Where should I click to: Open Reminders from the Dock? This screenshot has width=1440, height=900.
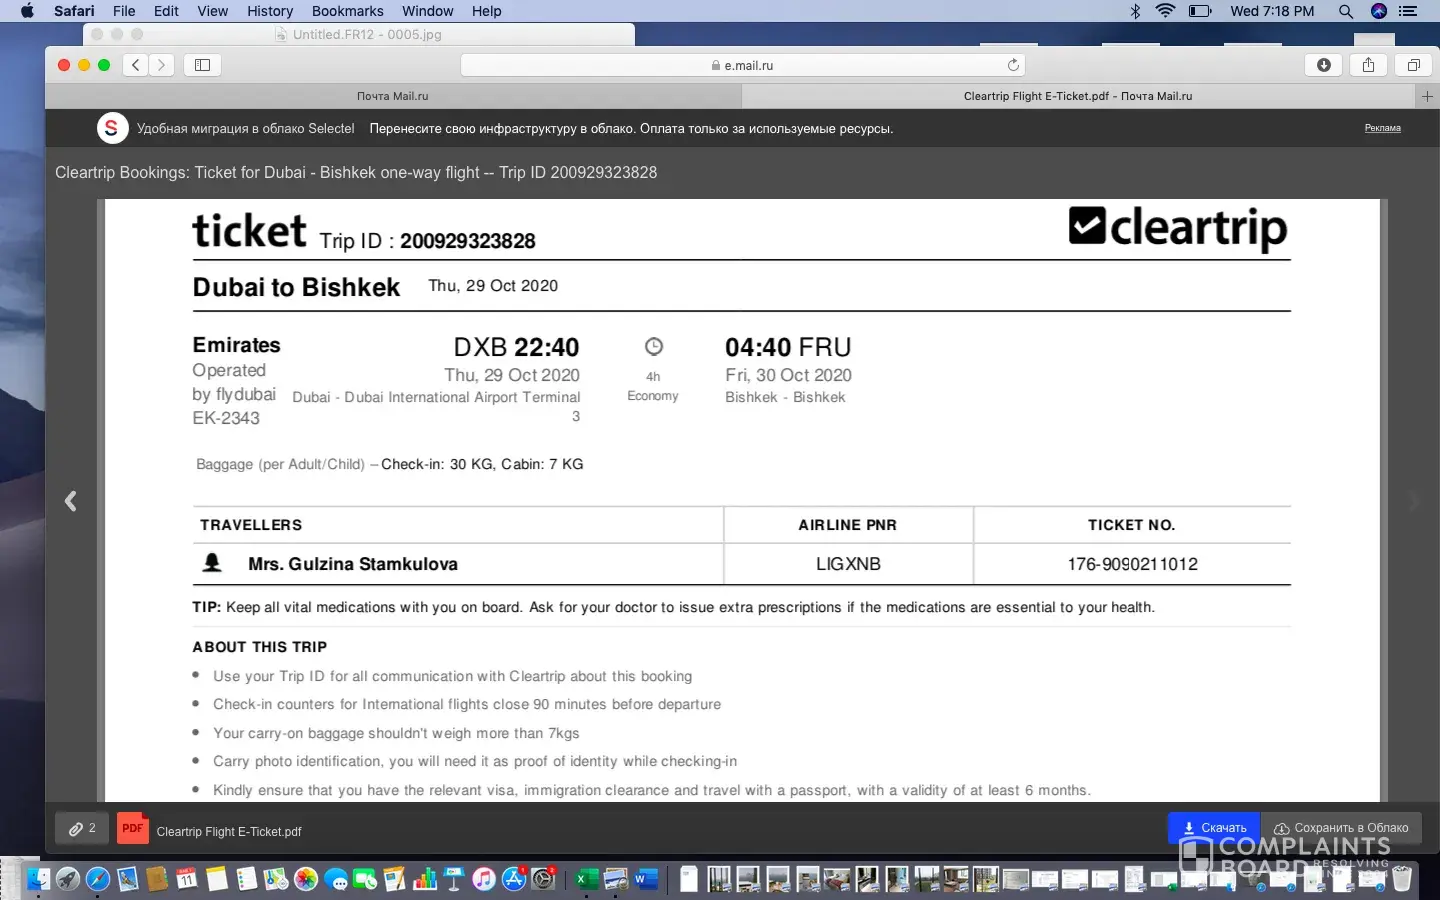(x=247, y=879)
